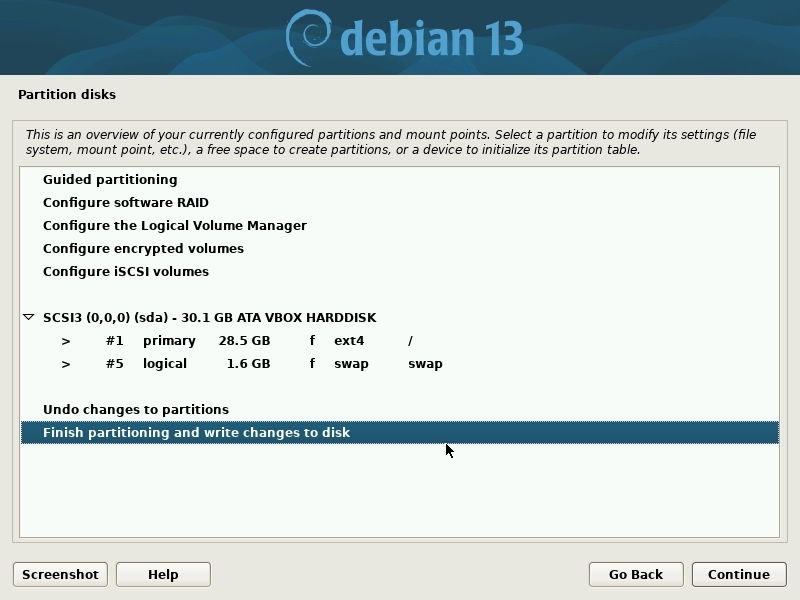The image size is (800, 600).
Task: Select partition #5 logical swap row
Action: [399, 364]
